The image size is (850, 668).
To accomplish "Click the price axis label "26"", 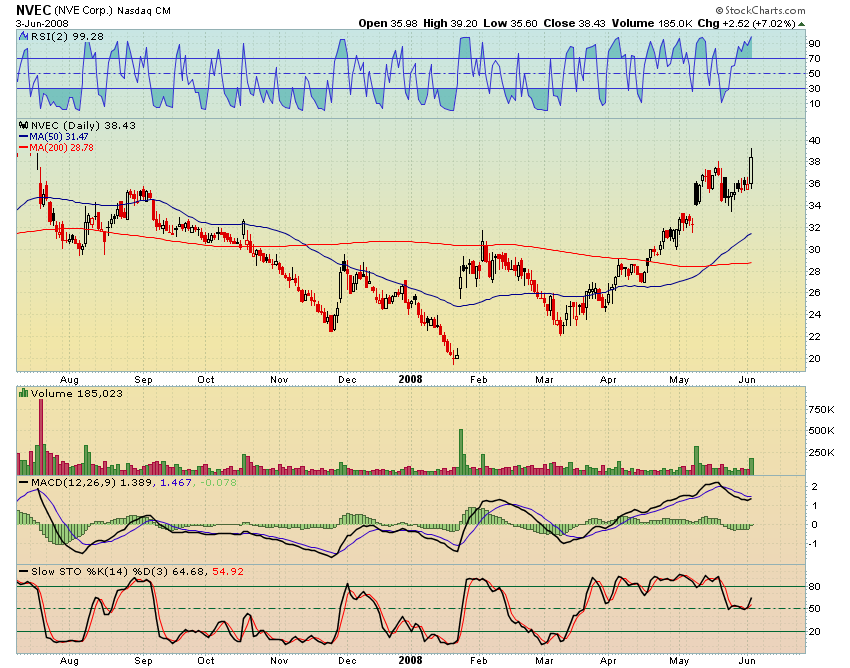I will (x=814, y=293).
